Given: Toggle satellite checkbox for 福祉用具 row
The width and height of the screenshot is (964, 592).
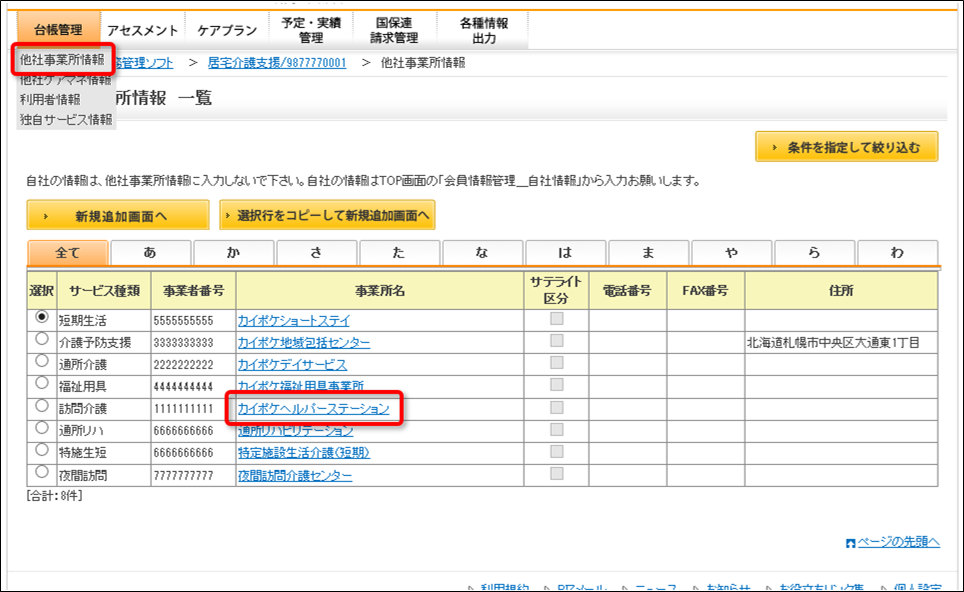Looking at the screenshot, I should click(556, 385).
